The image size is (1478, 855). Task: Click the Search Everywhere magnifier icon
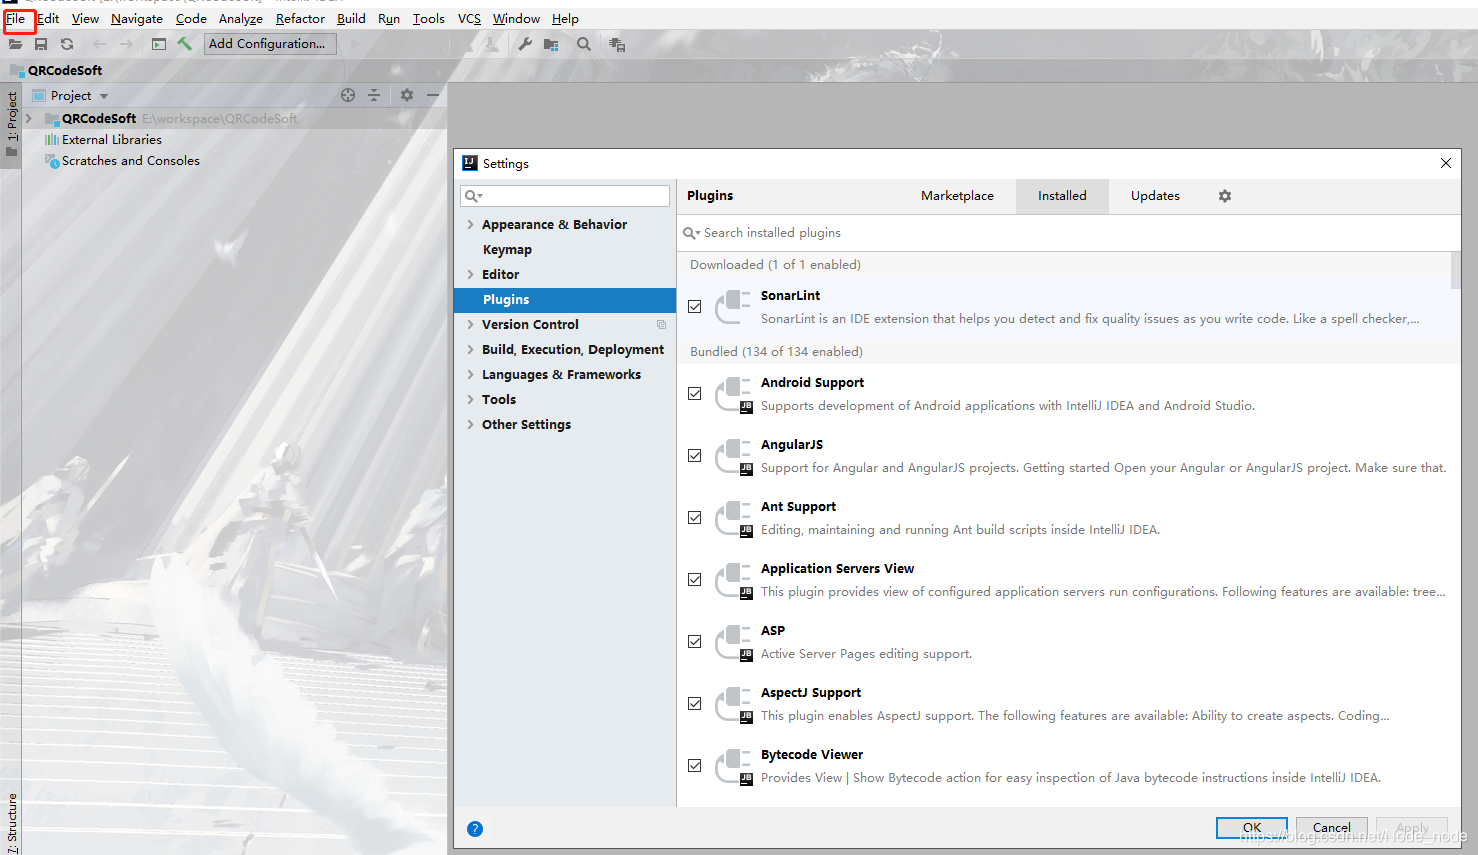[x=584, y=44]
